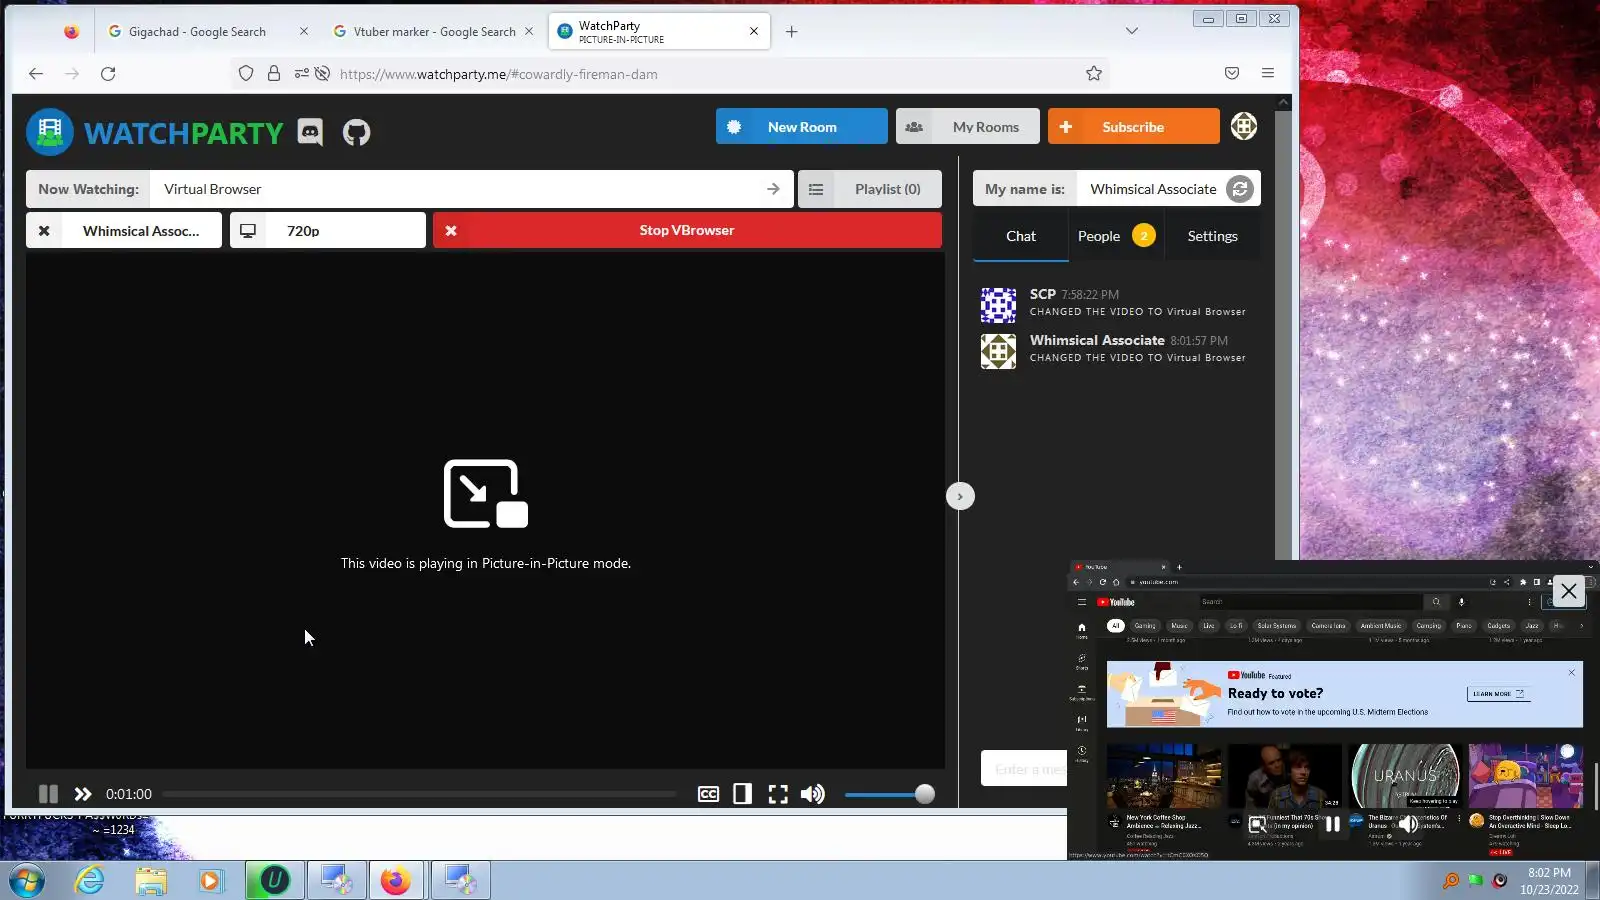Click the sync-to-leader double-arrow icon
1600x900 pixels.
83,794
